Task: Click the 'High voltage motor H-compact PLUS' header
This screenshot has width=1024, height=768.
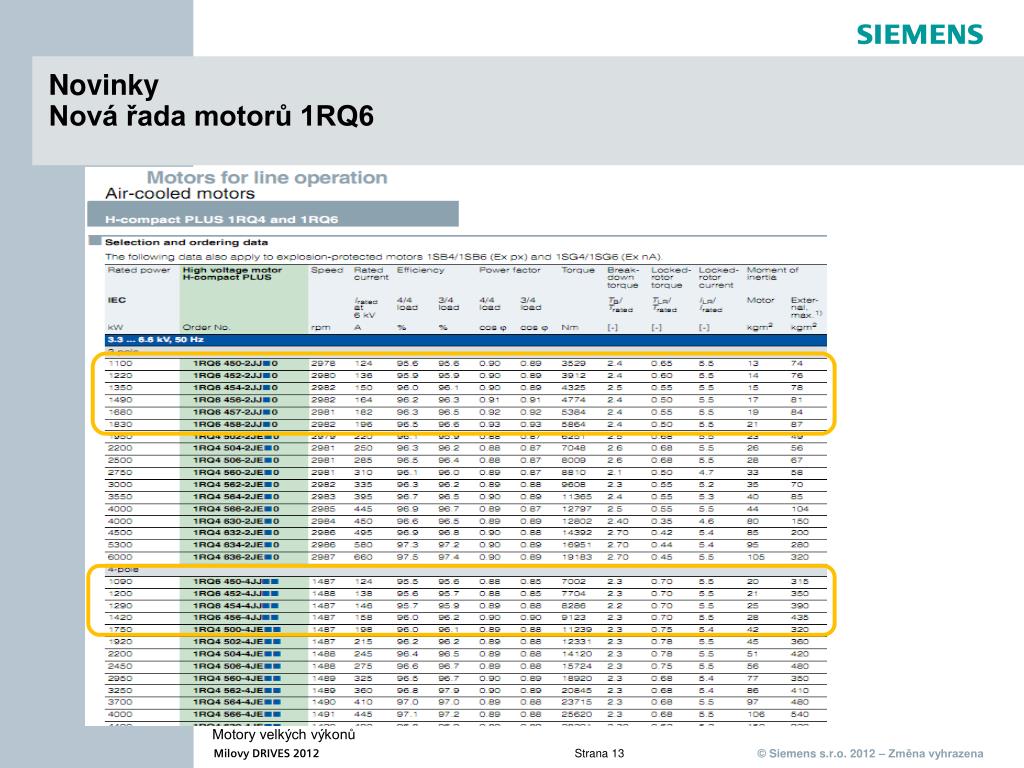Action: 232,274
